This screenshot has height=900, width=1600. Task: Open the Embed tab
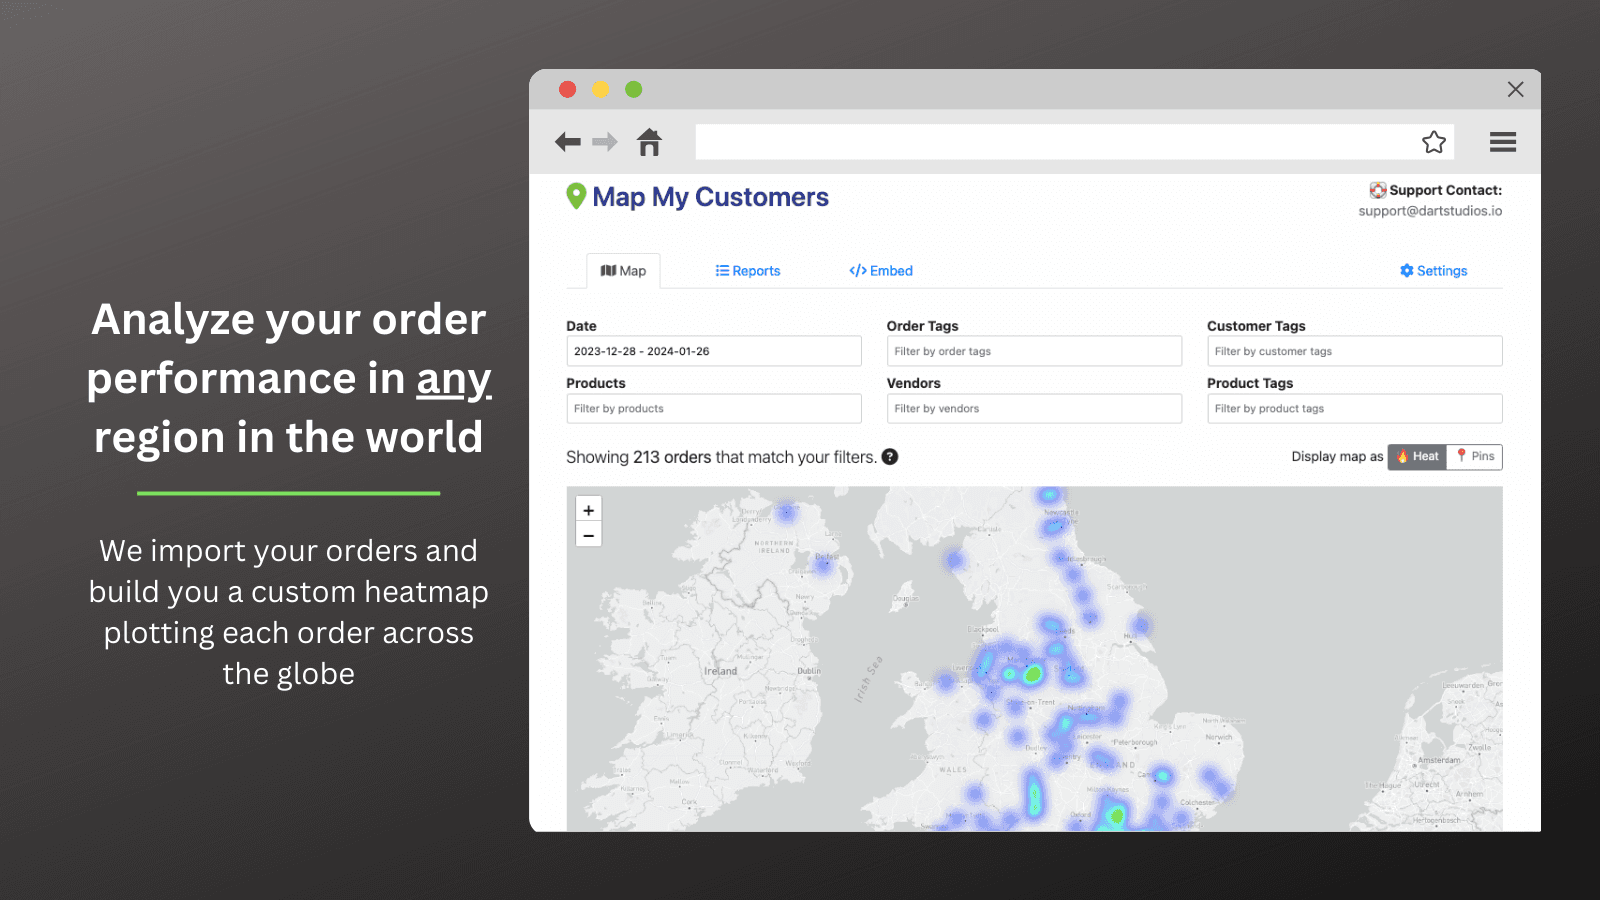pos(879,270)
